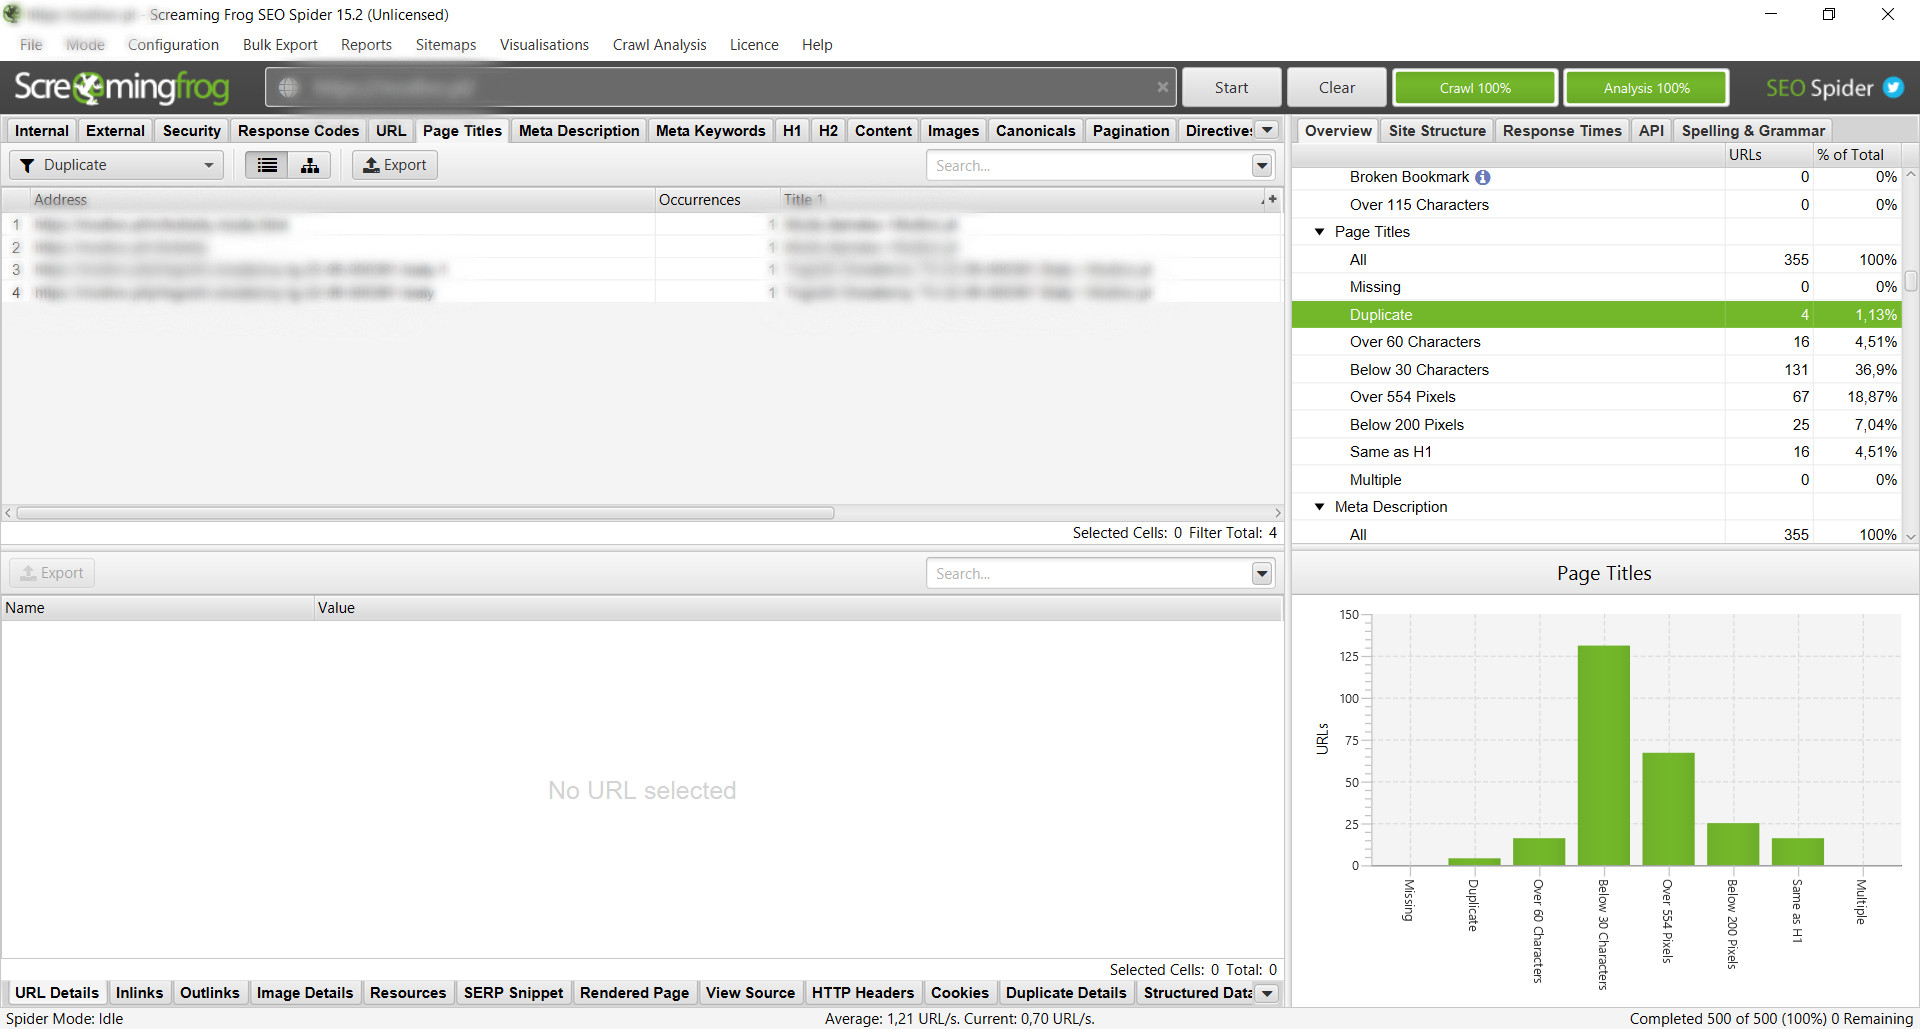Click the filter funnel icon
The width and height of the screenshot is (1920, 1029).
tap(27, 166)
